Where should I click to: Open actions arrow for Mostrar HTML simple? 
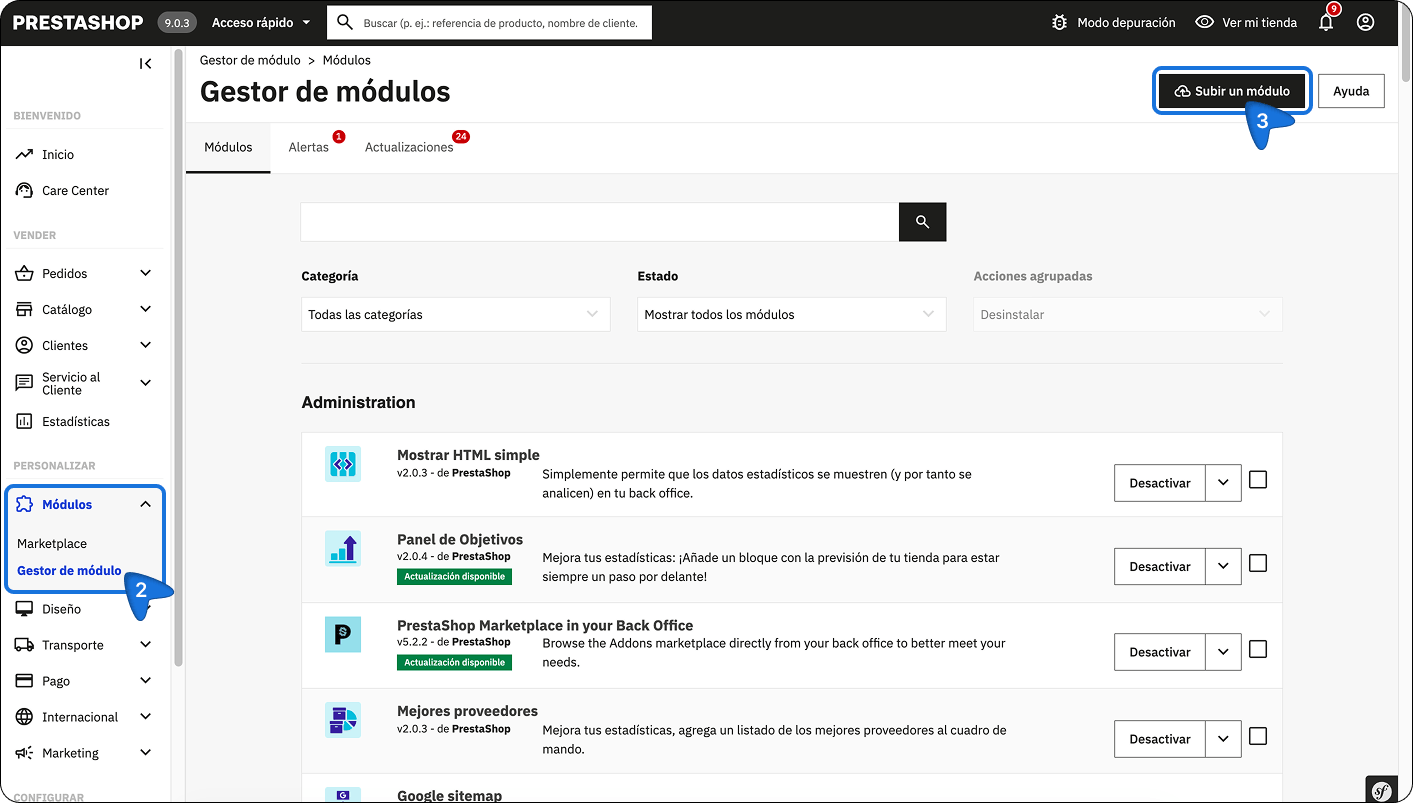coord(1223,483)
